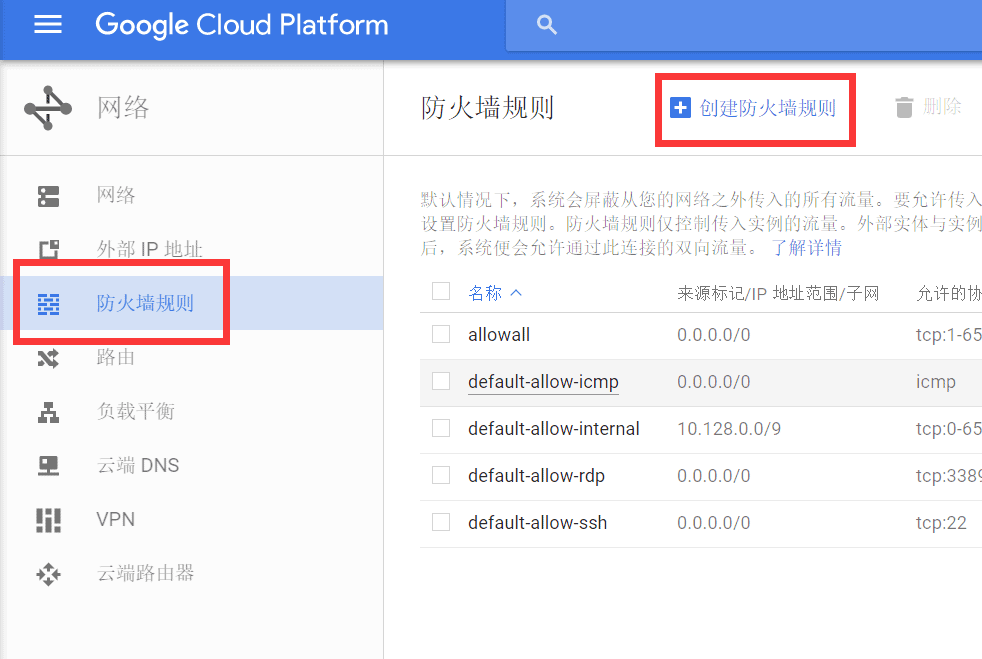This screenshot has width=982, height=659.
Task: Click the networking section logo icon
Action: click(48, 108)
